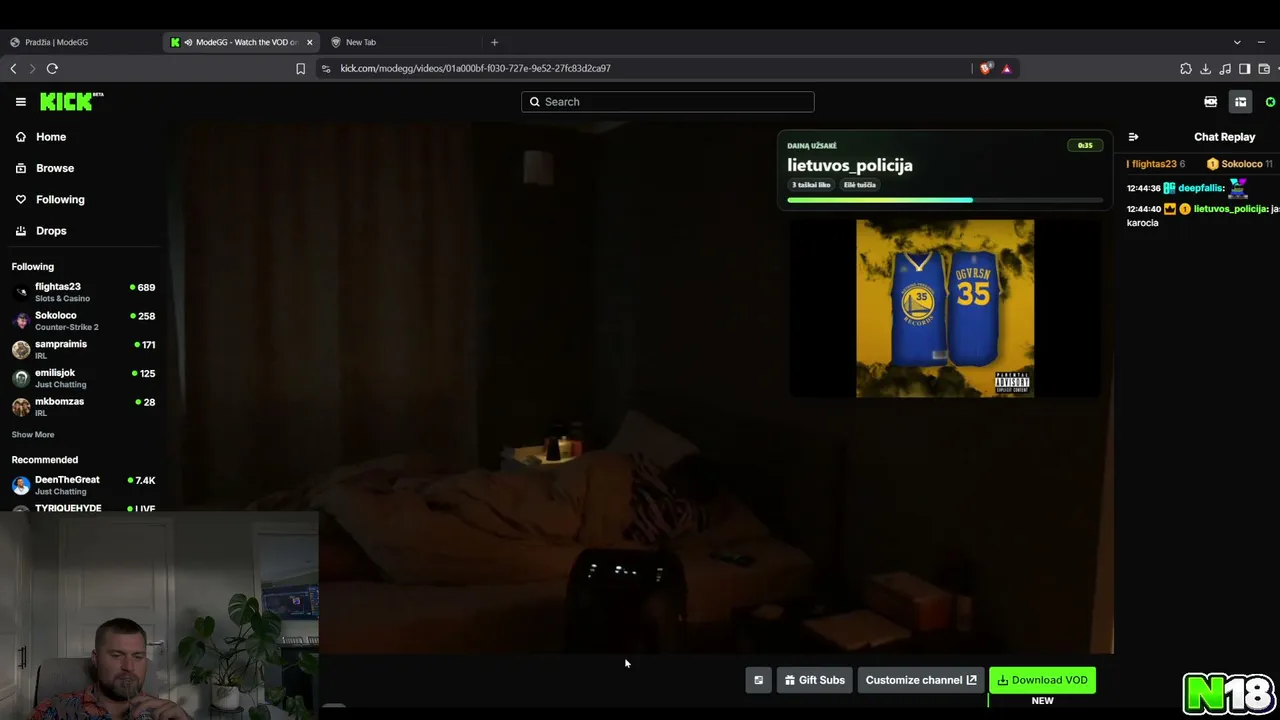Open the media control music note icon
This screenshot has width=1280, height=720.
tap(1225, 69)
